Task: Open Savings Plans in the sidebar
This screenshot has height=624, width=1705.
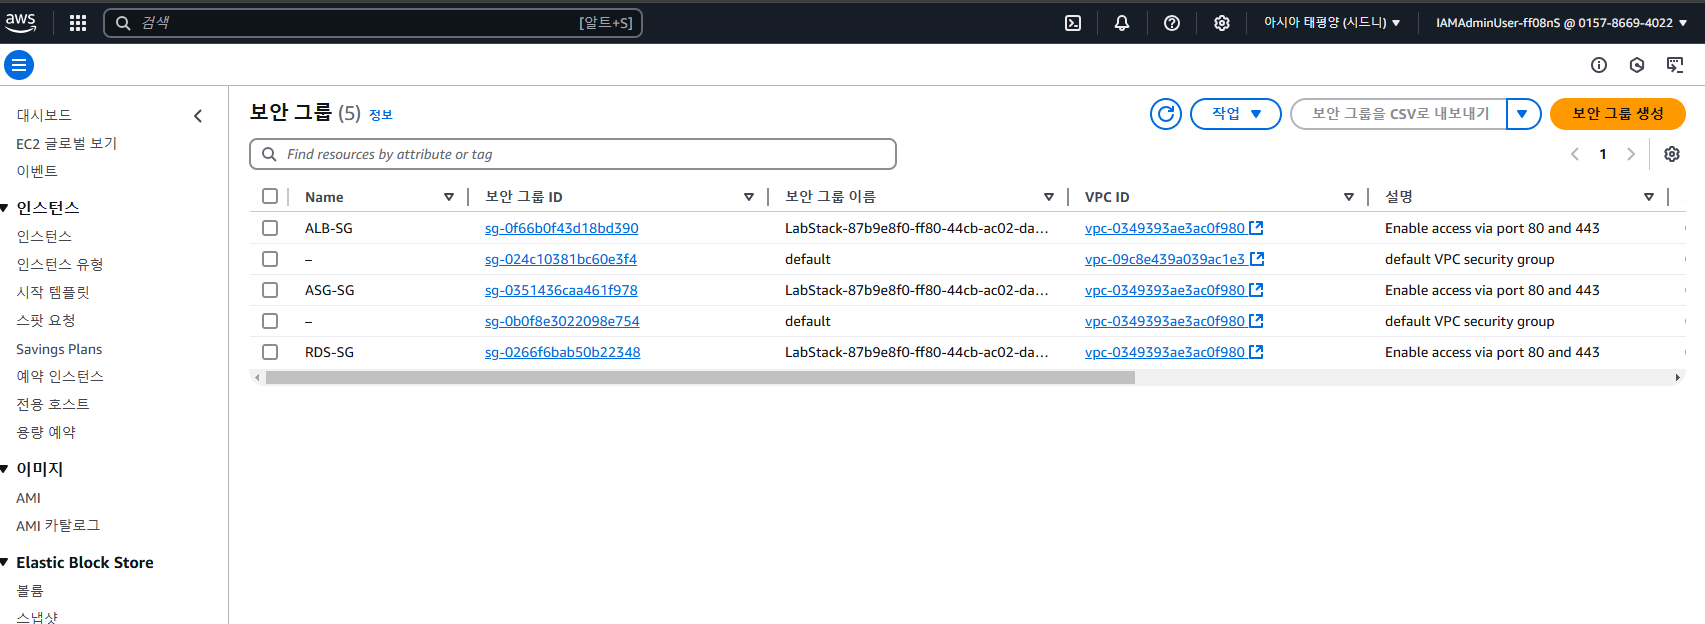Action: pos(59,349)
